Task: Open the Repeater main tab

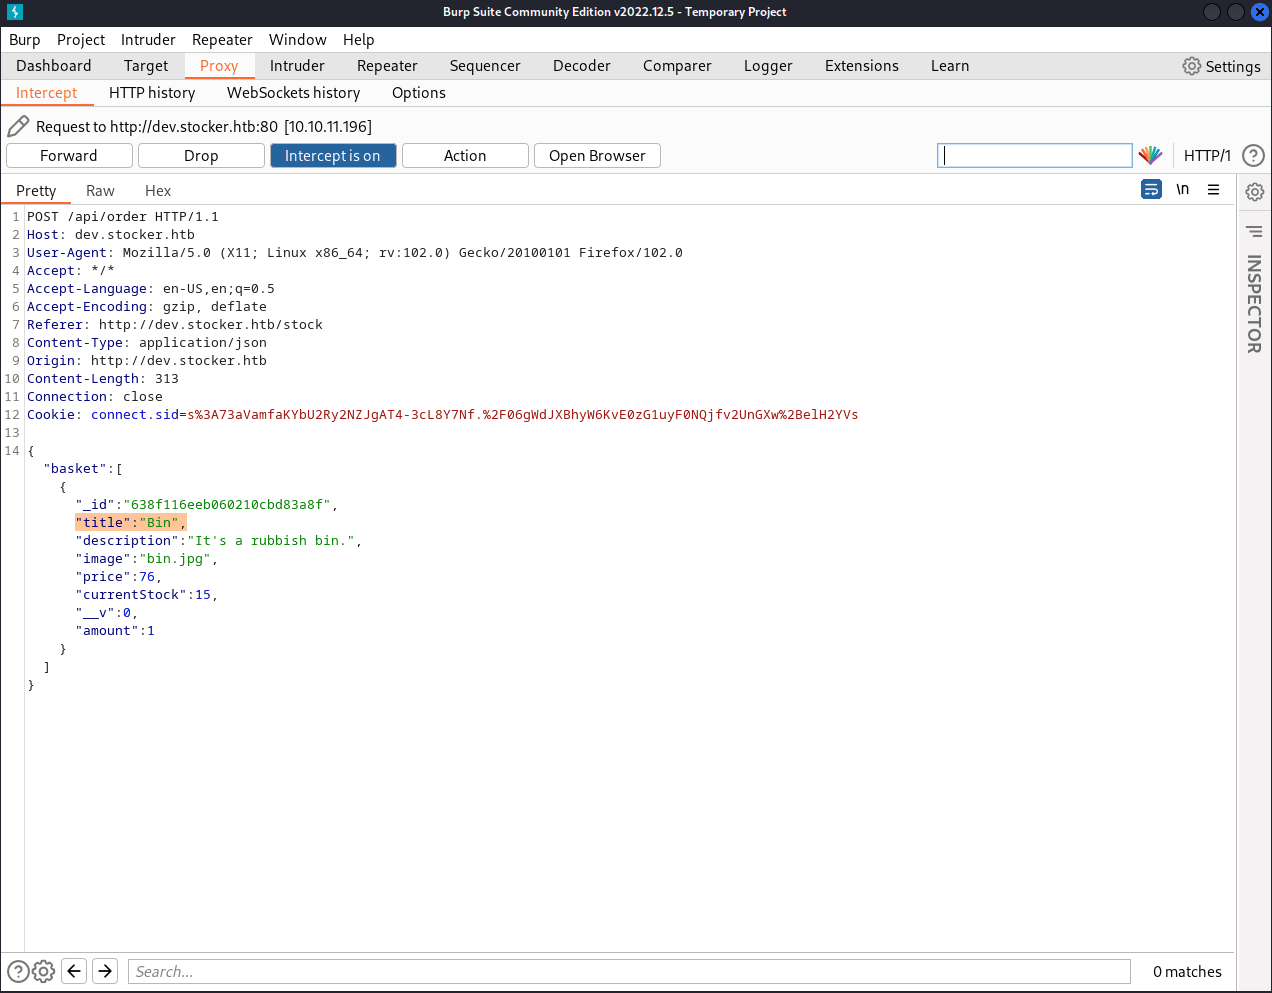Action: click(386, 66)
